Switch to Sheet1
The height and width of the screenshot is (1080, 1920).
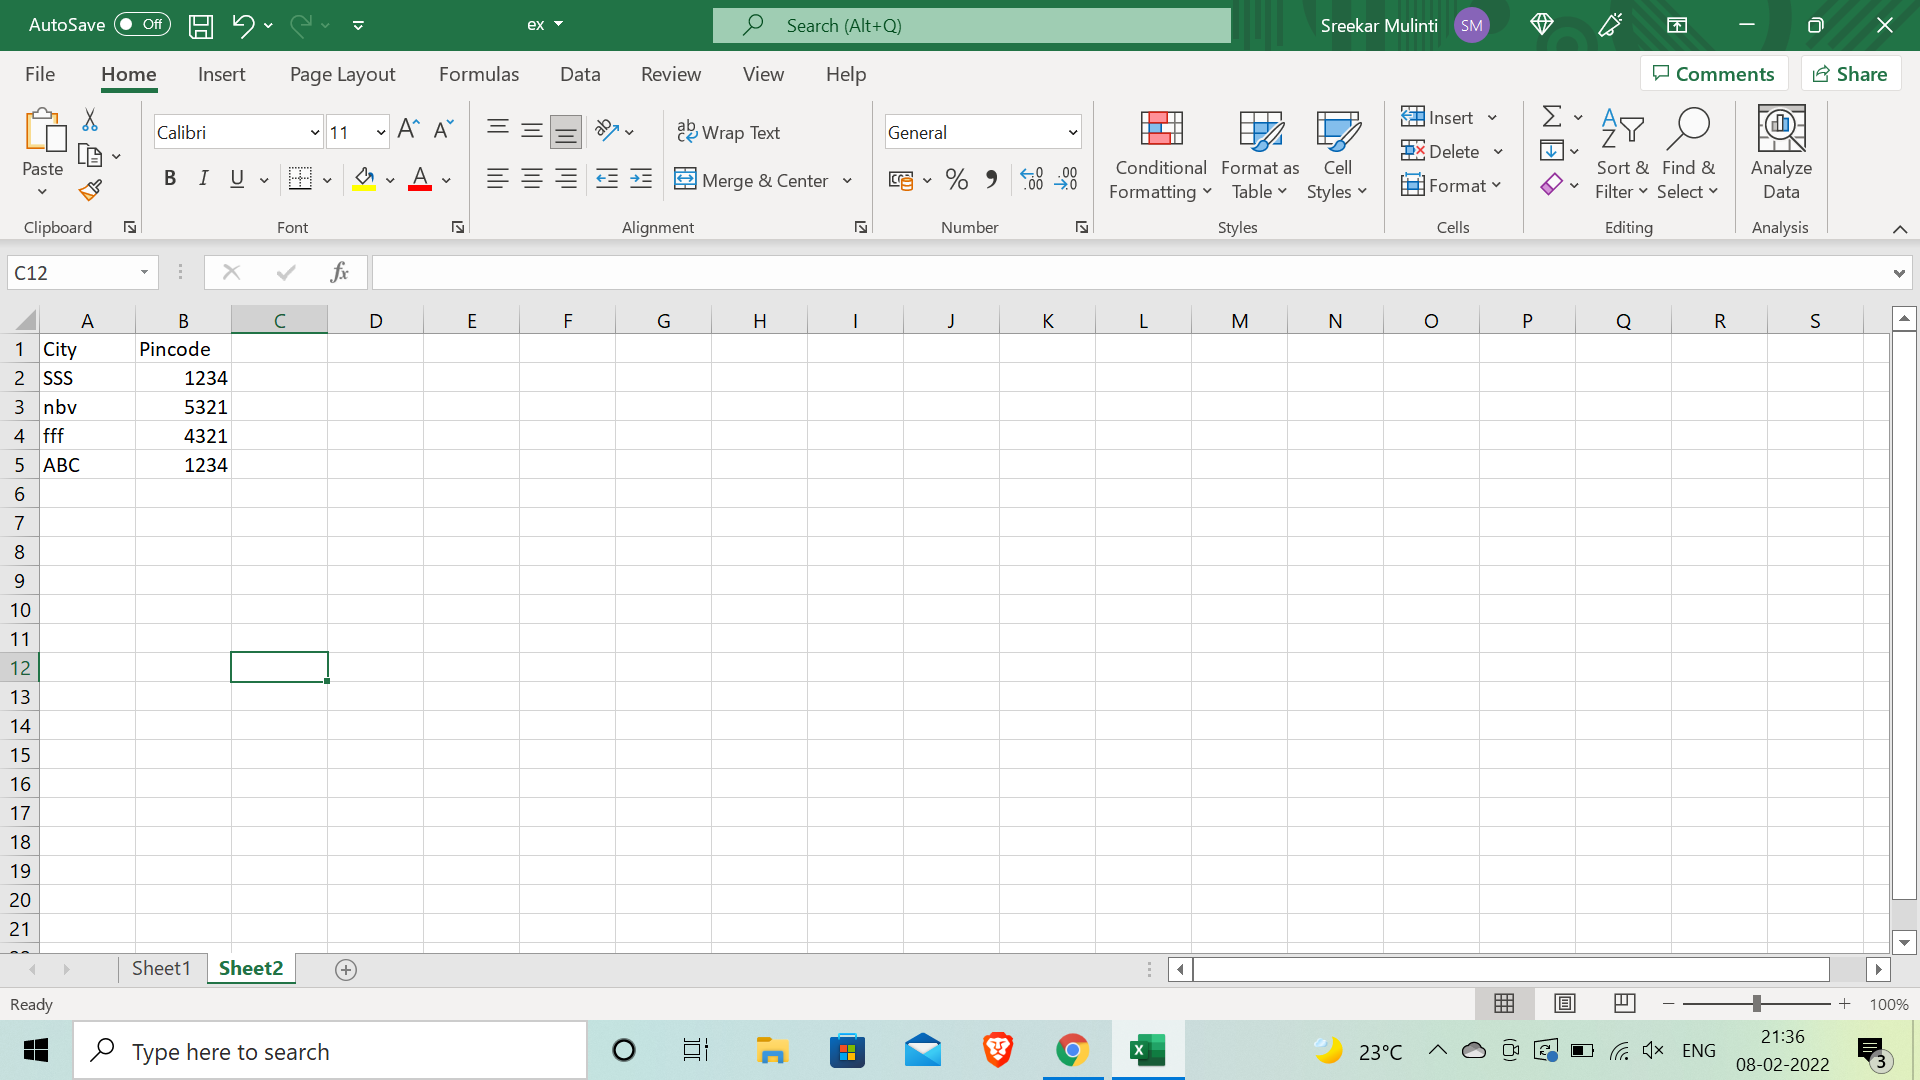tap(161, 968)
